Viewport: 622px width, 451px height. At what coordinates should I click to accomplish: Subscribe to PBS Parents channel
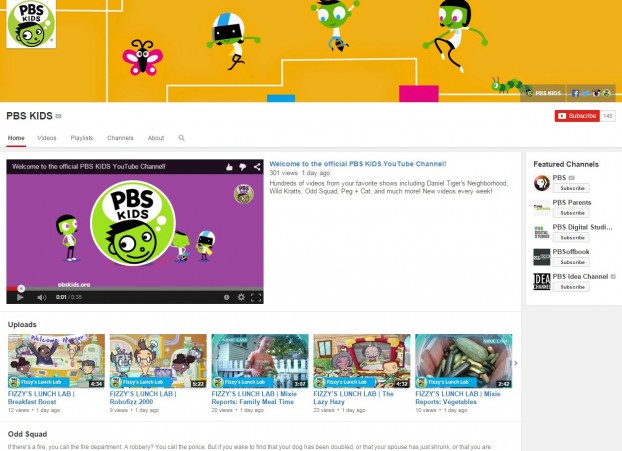click(571, 213)
